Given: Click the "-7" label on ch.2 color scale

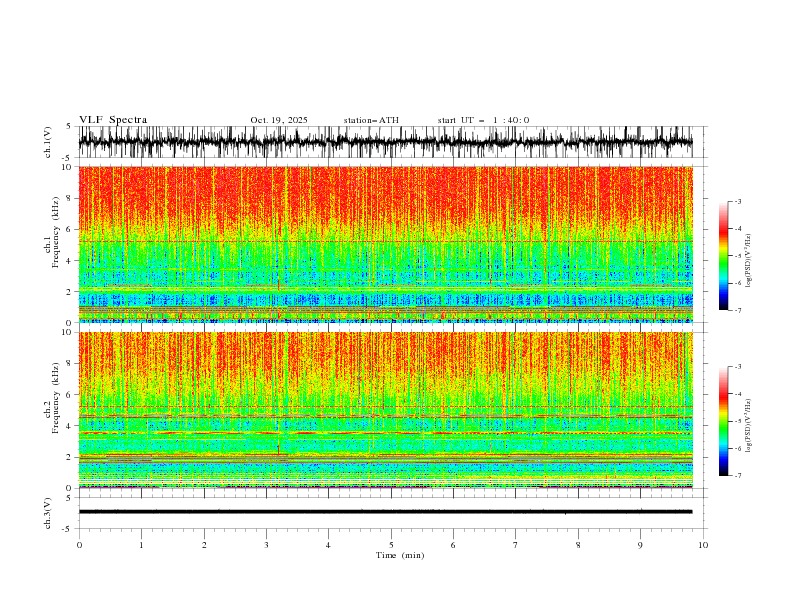Looking at the screenshot, I should pos(737,475).
